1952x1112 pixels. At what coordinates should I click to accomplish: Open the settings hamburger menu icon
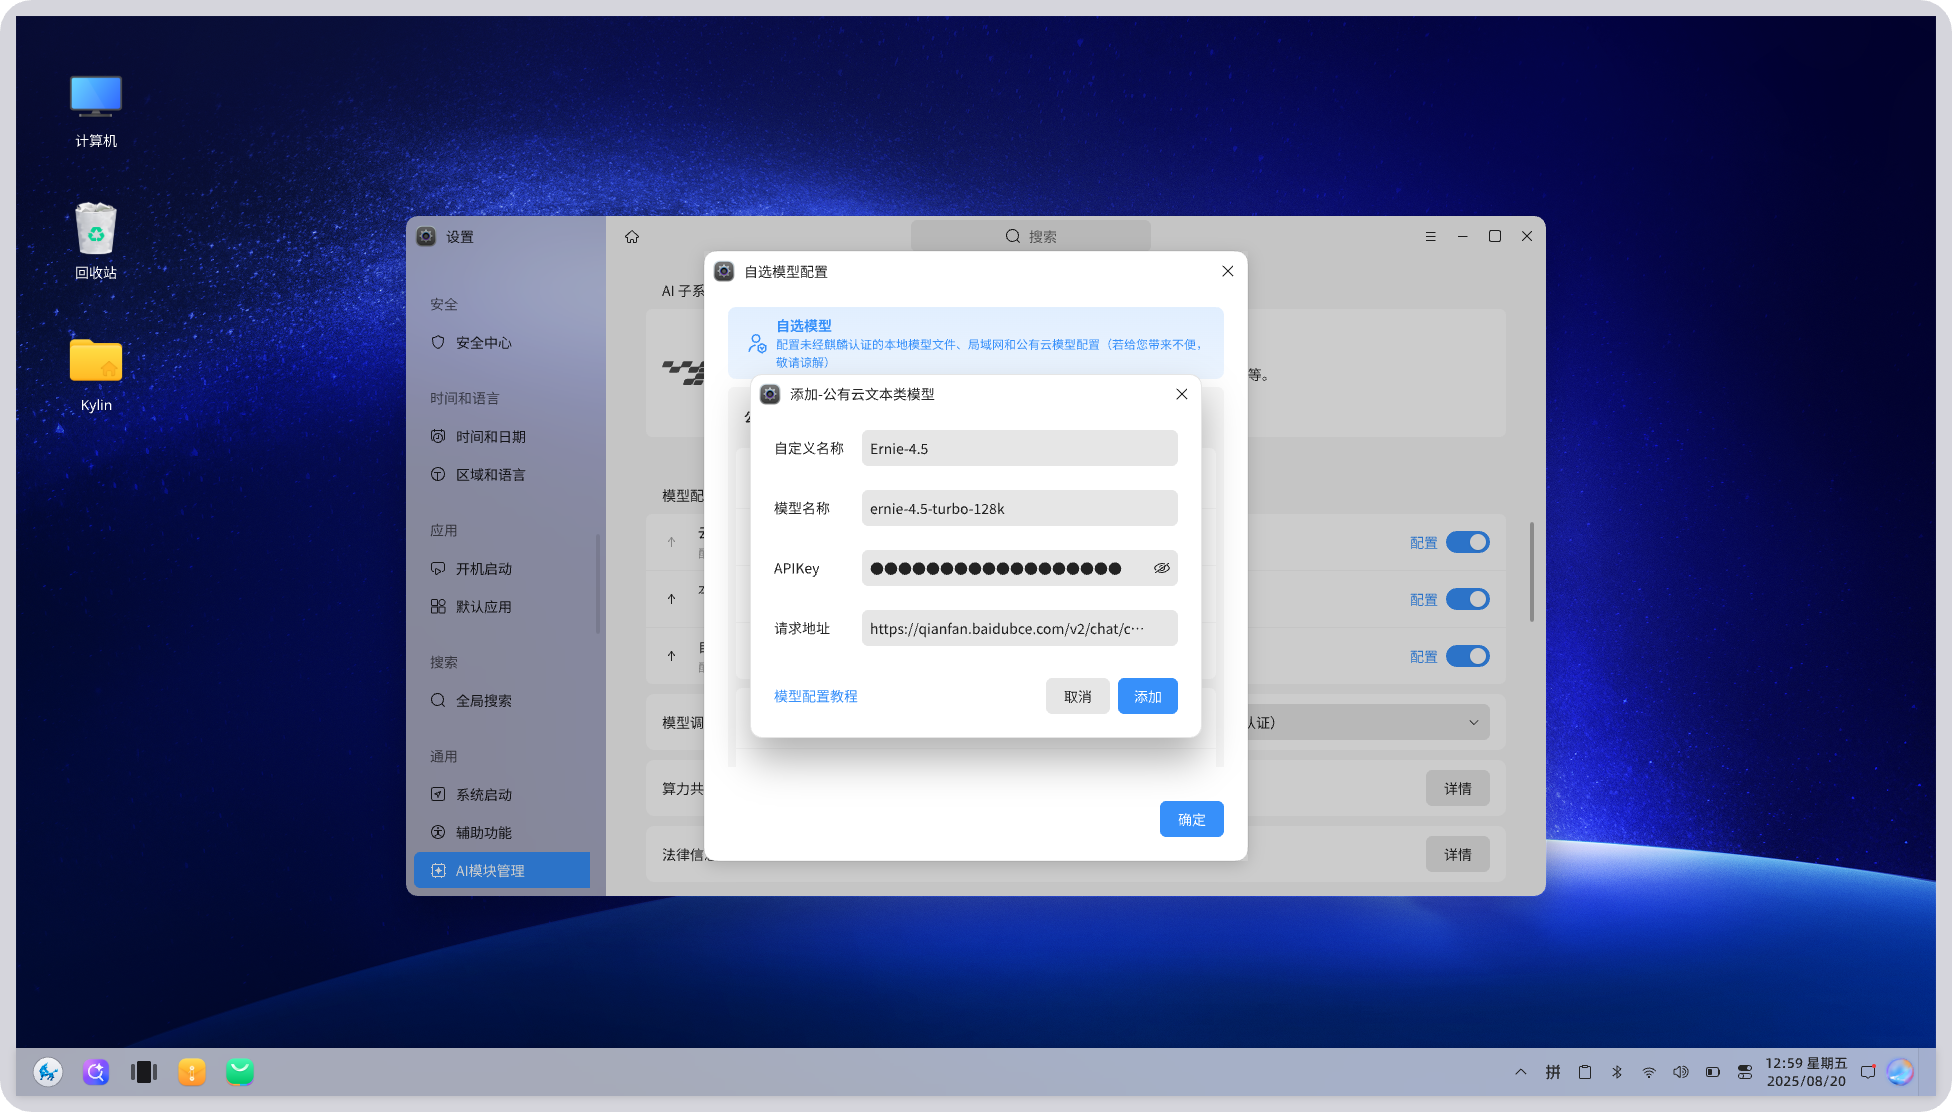click(1430, 237)
